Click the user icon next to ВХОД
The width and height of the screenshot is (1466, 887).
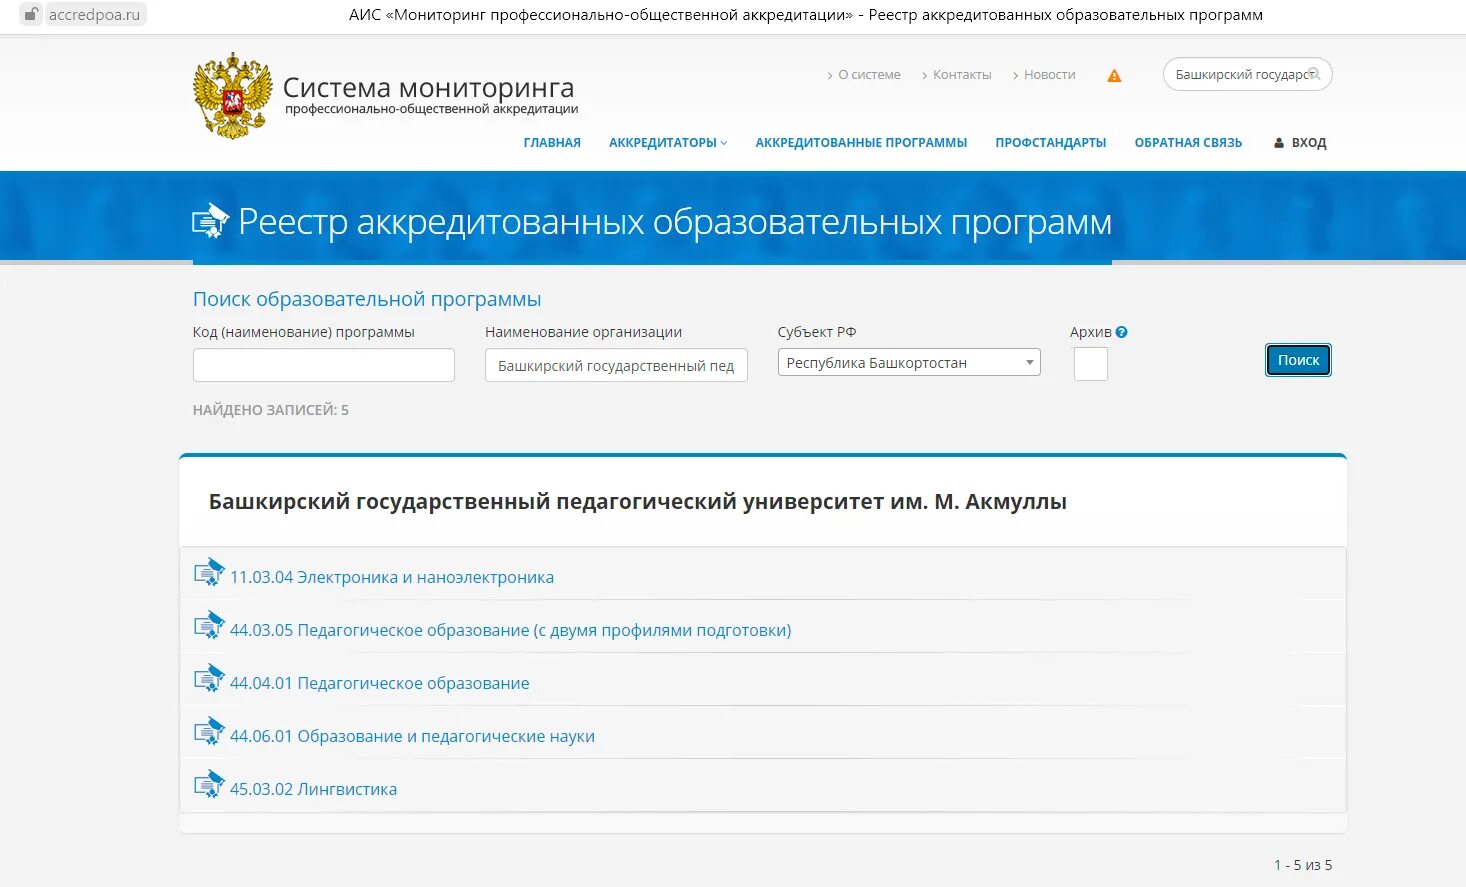click(1279, 143)
